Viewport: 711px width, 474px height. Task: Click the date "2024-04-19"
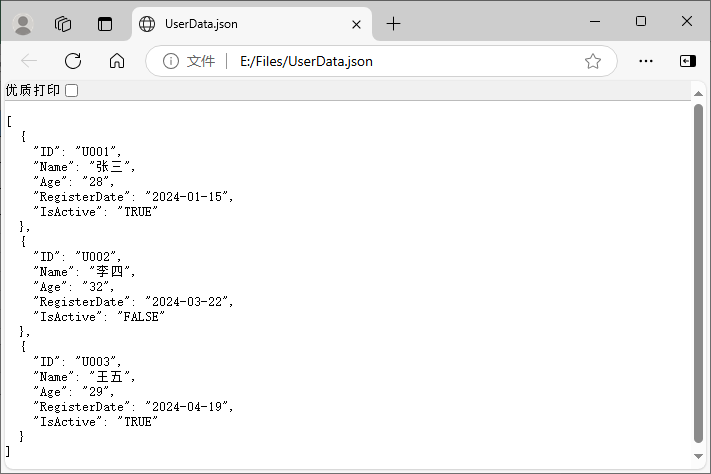click(187, 406)
